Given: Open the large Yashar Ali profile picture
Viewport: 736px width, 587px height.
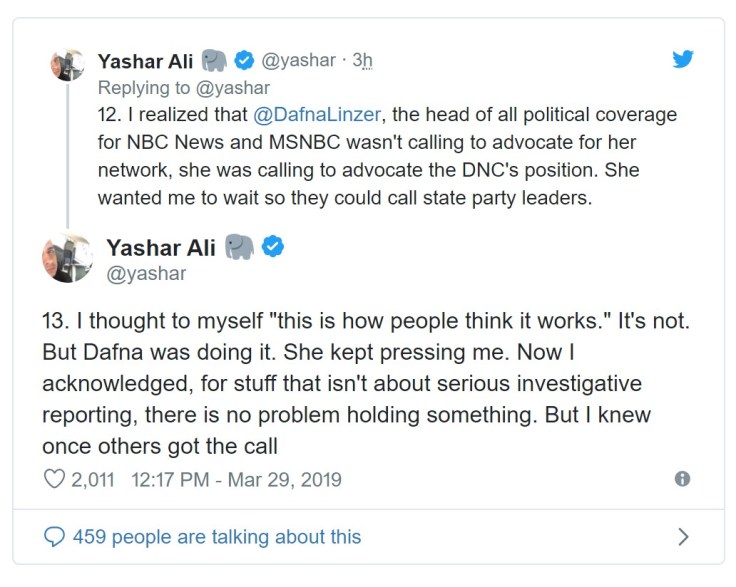Looking at the screenshot, I should click(x=65, y=257).
